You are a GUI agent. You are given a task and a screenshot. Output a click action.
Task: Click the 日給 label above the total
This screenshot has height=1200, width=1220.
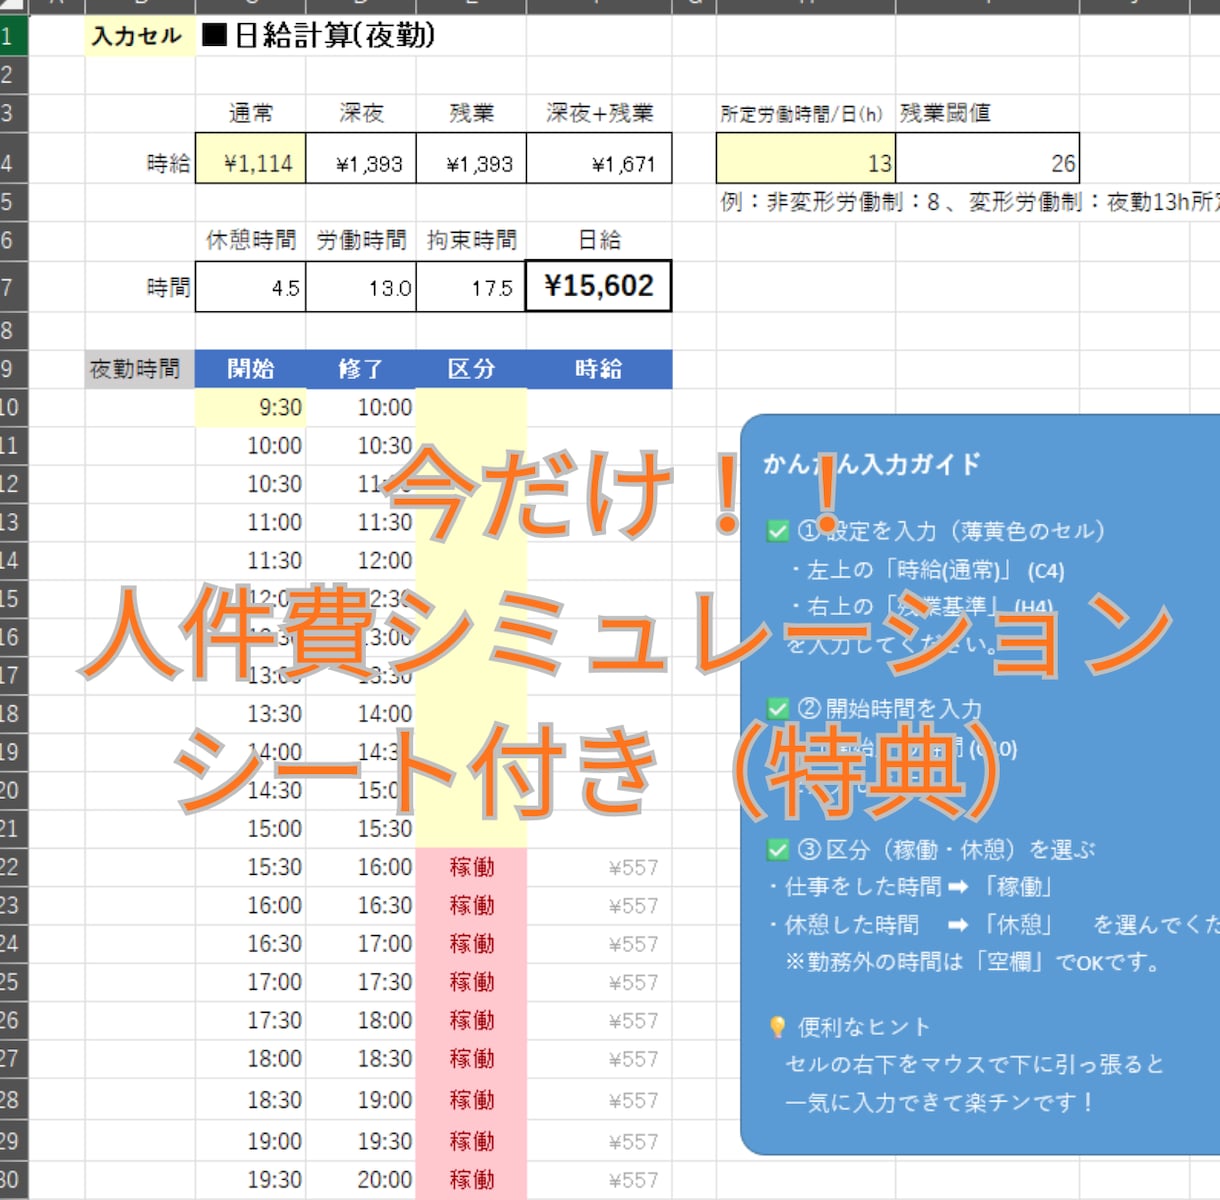599,240
